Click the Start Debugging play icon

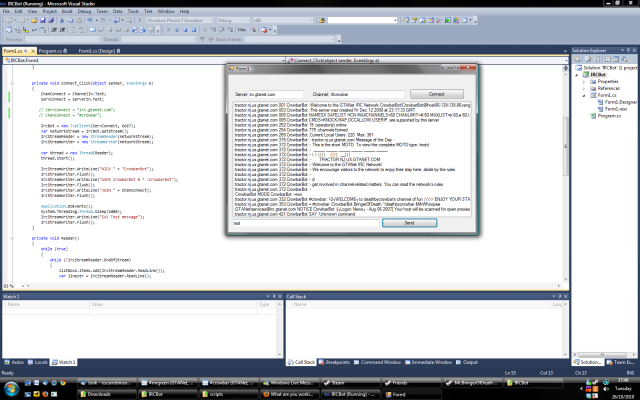click(140, 20)
